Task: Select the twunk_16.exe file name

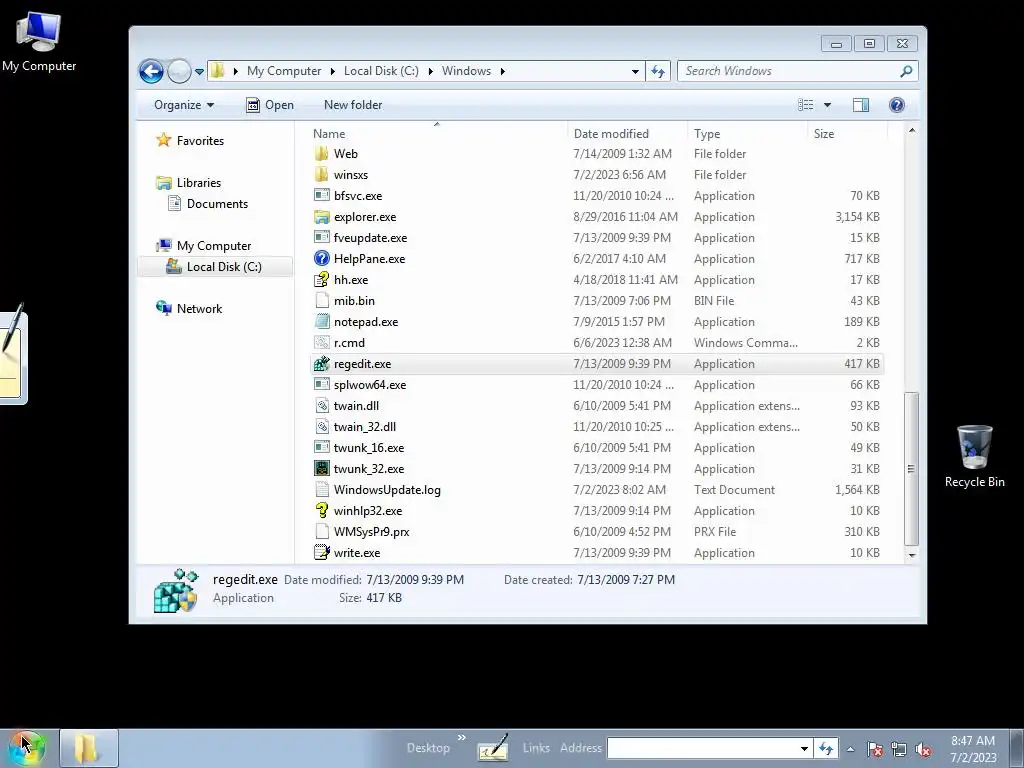Action: (x=368, y=447)
